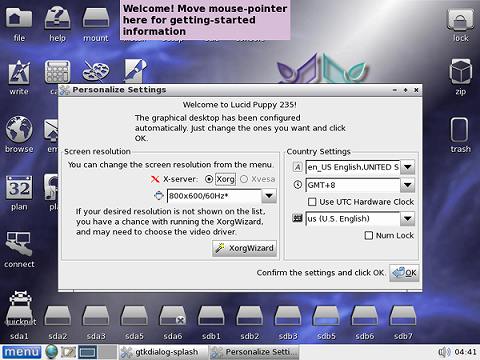Open the help desktop icon
Viewport: 480px width, 360px height.
(57, 19)
